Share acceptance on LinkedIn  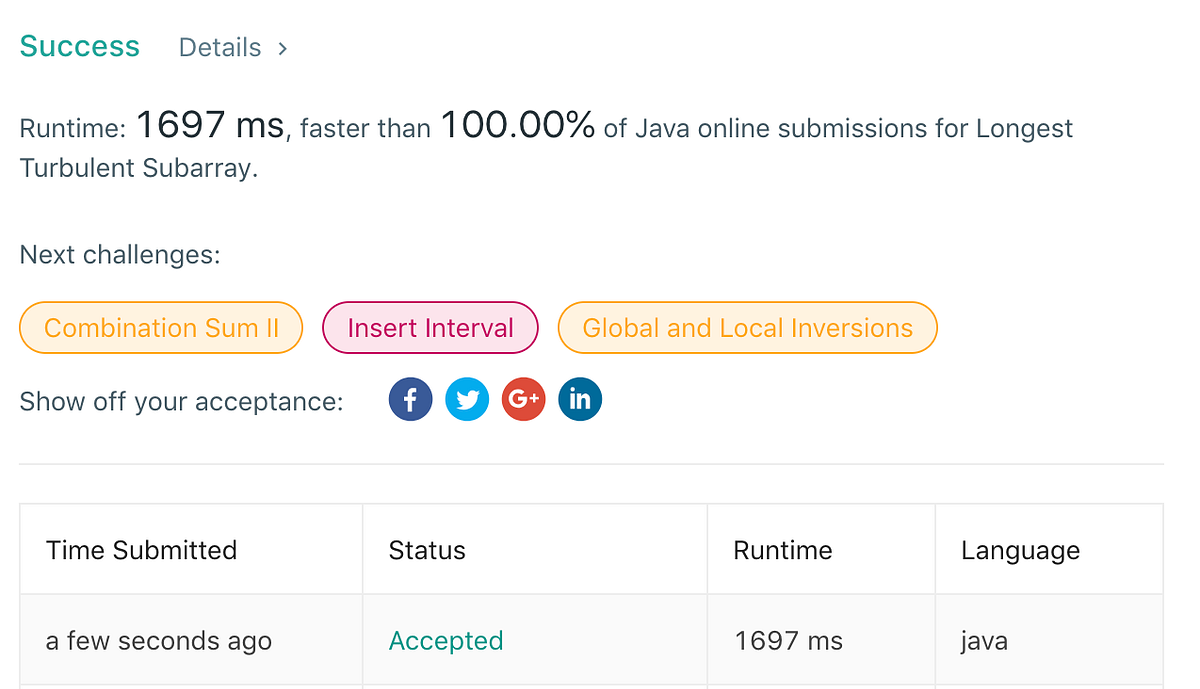[x=580, y=400]
